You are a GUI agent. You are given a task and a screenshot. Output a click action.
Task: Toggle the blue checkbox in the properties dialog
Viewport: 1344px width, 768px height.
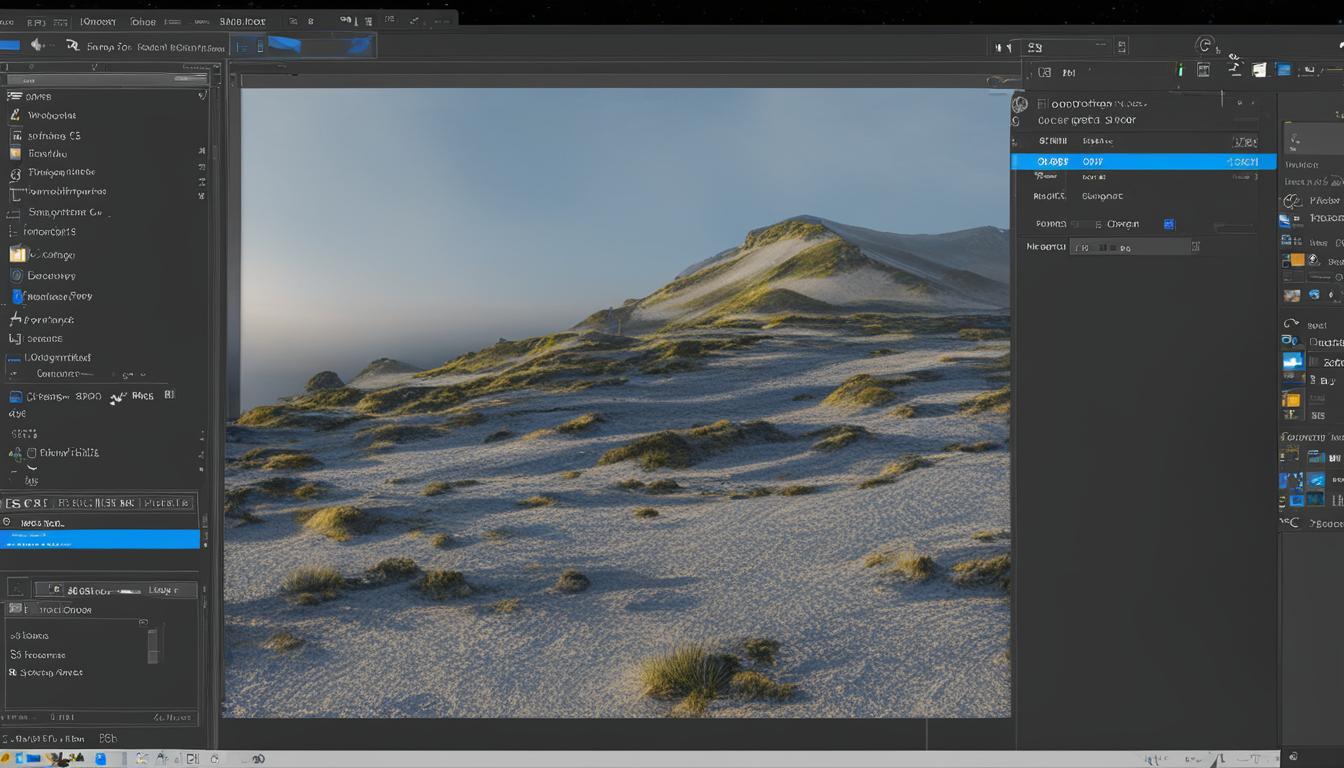pos(1168,223)
